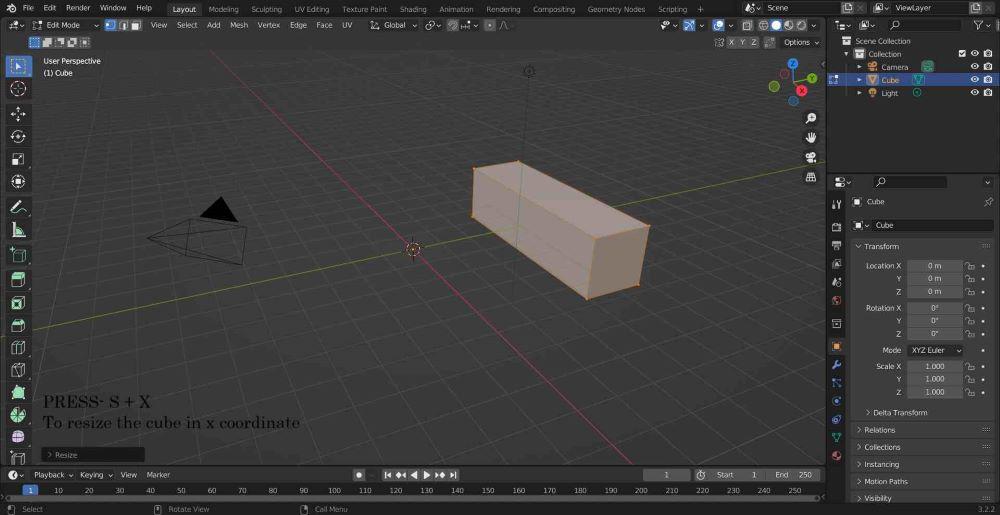Toggle Camera visibility eye icon
This screenshot has height=515, width=1000.
tap(974, 67)
